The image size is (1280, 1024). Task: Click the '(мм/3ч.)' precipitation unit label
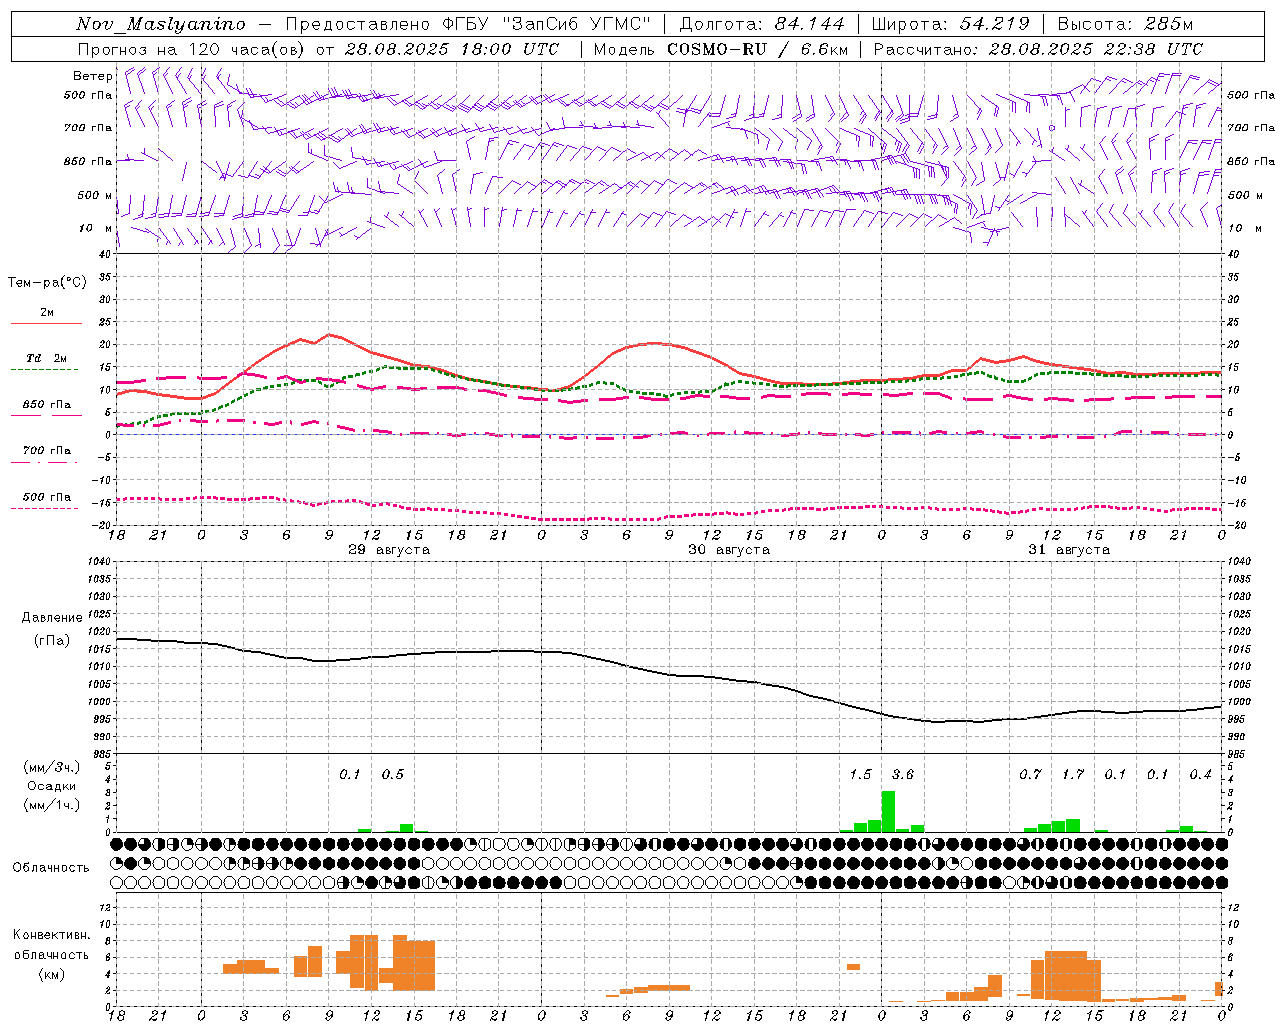[x=51, y=767]
